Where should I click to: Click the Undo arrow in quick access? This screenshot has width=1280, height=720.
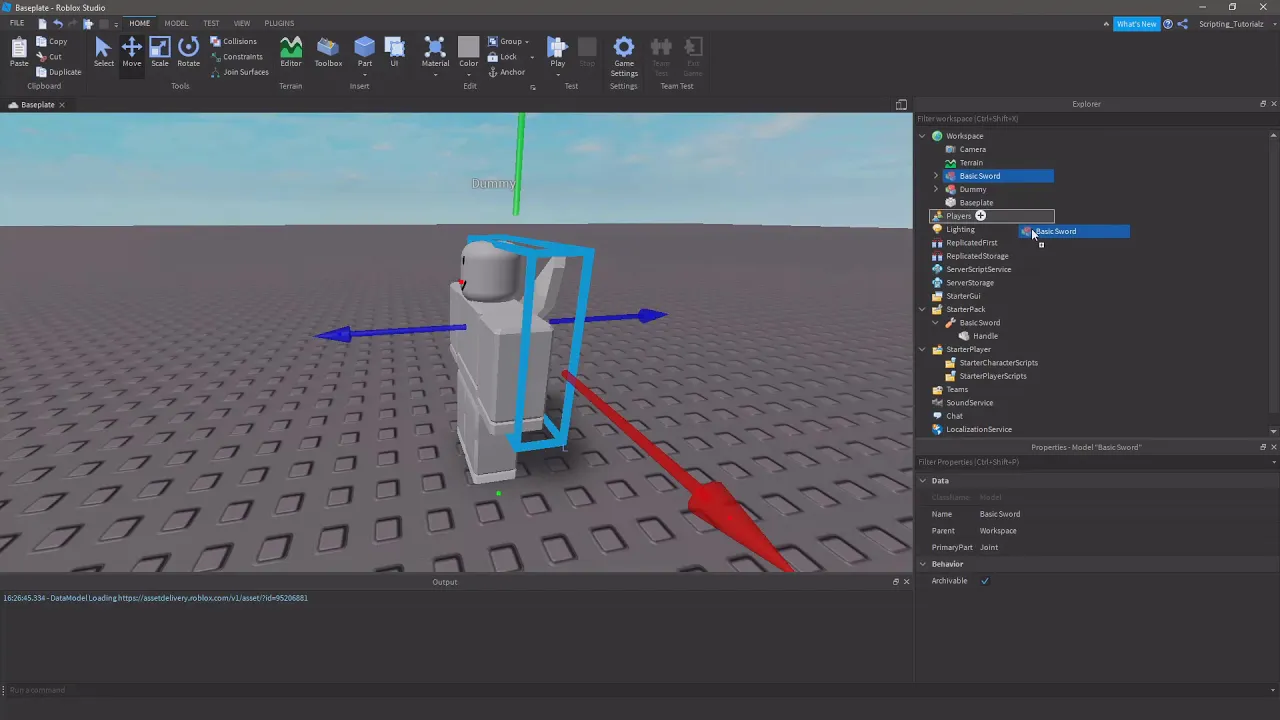point(58,23)
